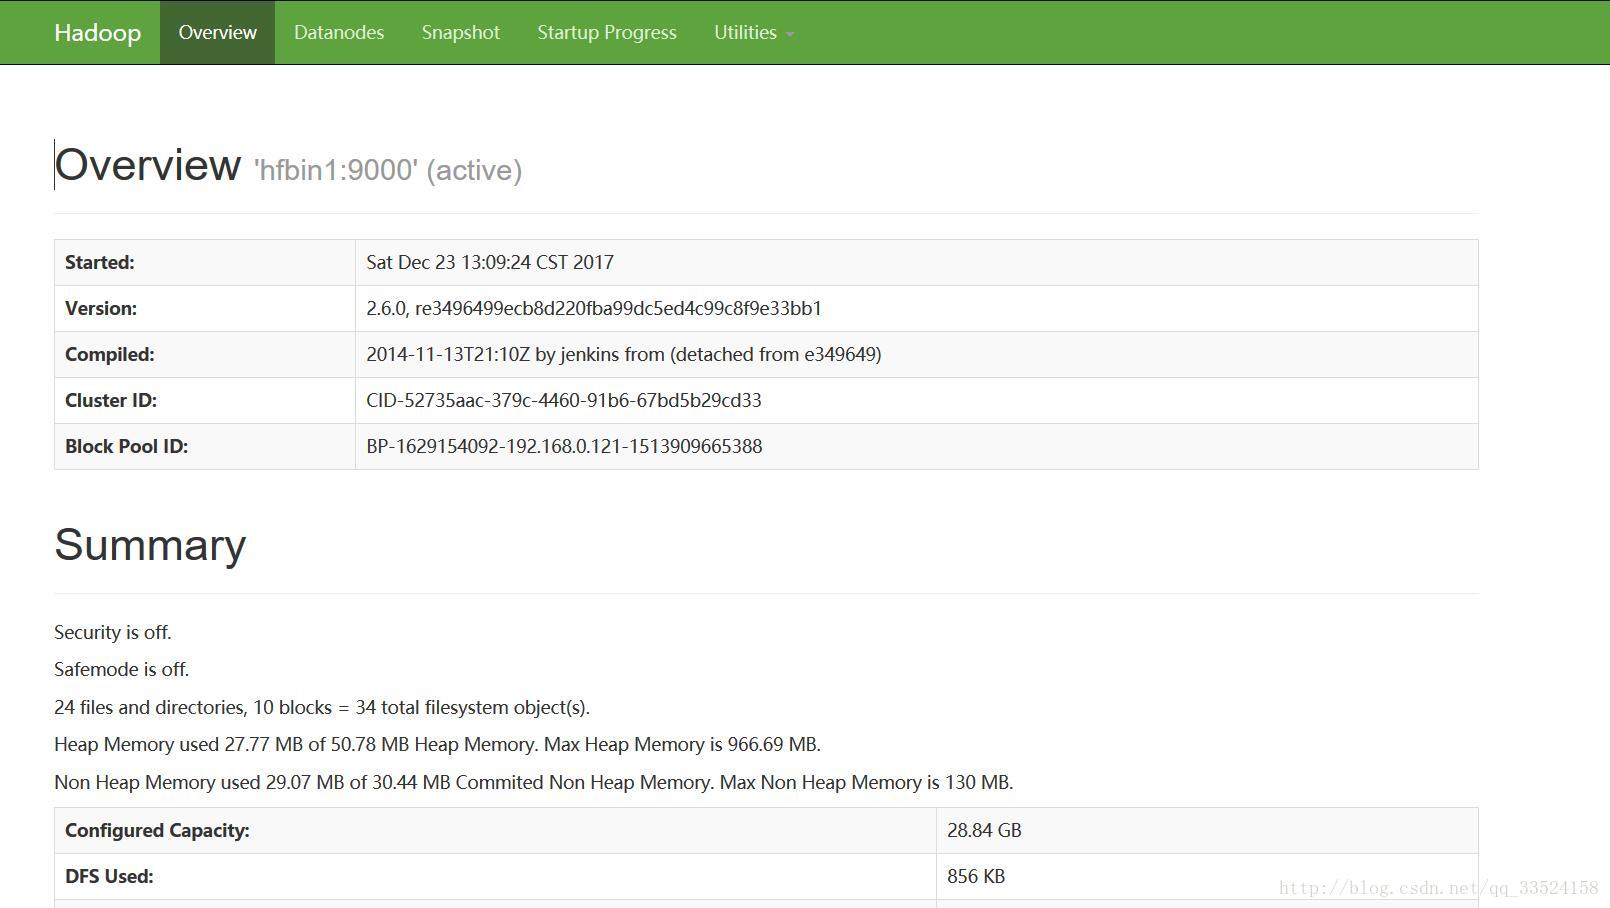Click the Overview page heading

point(148,165)
